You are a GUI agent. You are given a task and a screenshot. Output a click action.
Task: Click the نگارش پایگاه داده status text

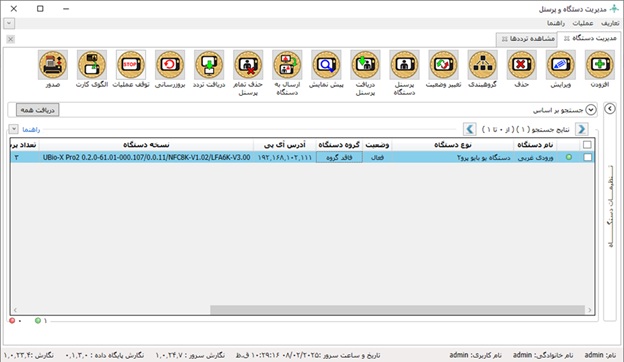pyautogui.click(x=105, y=355)
